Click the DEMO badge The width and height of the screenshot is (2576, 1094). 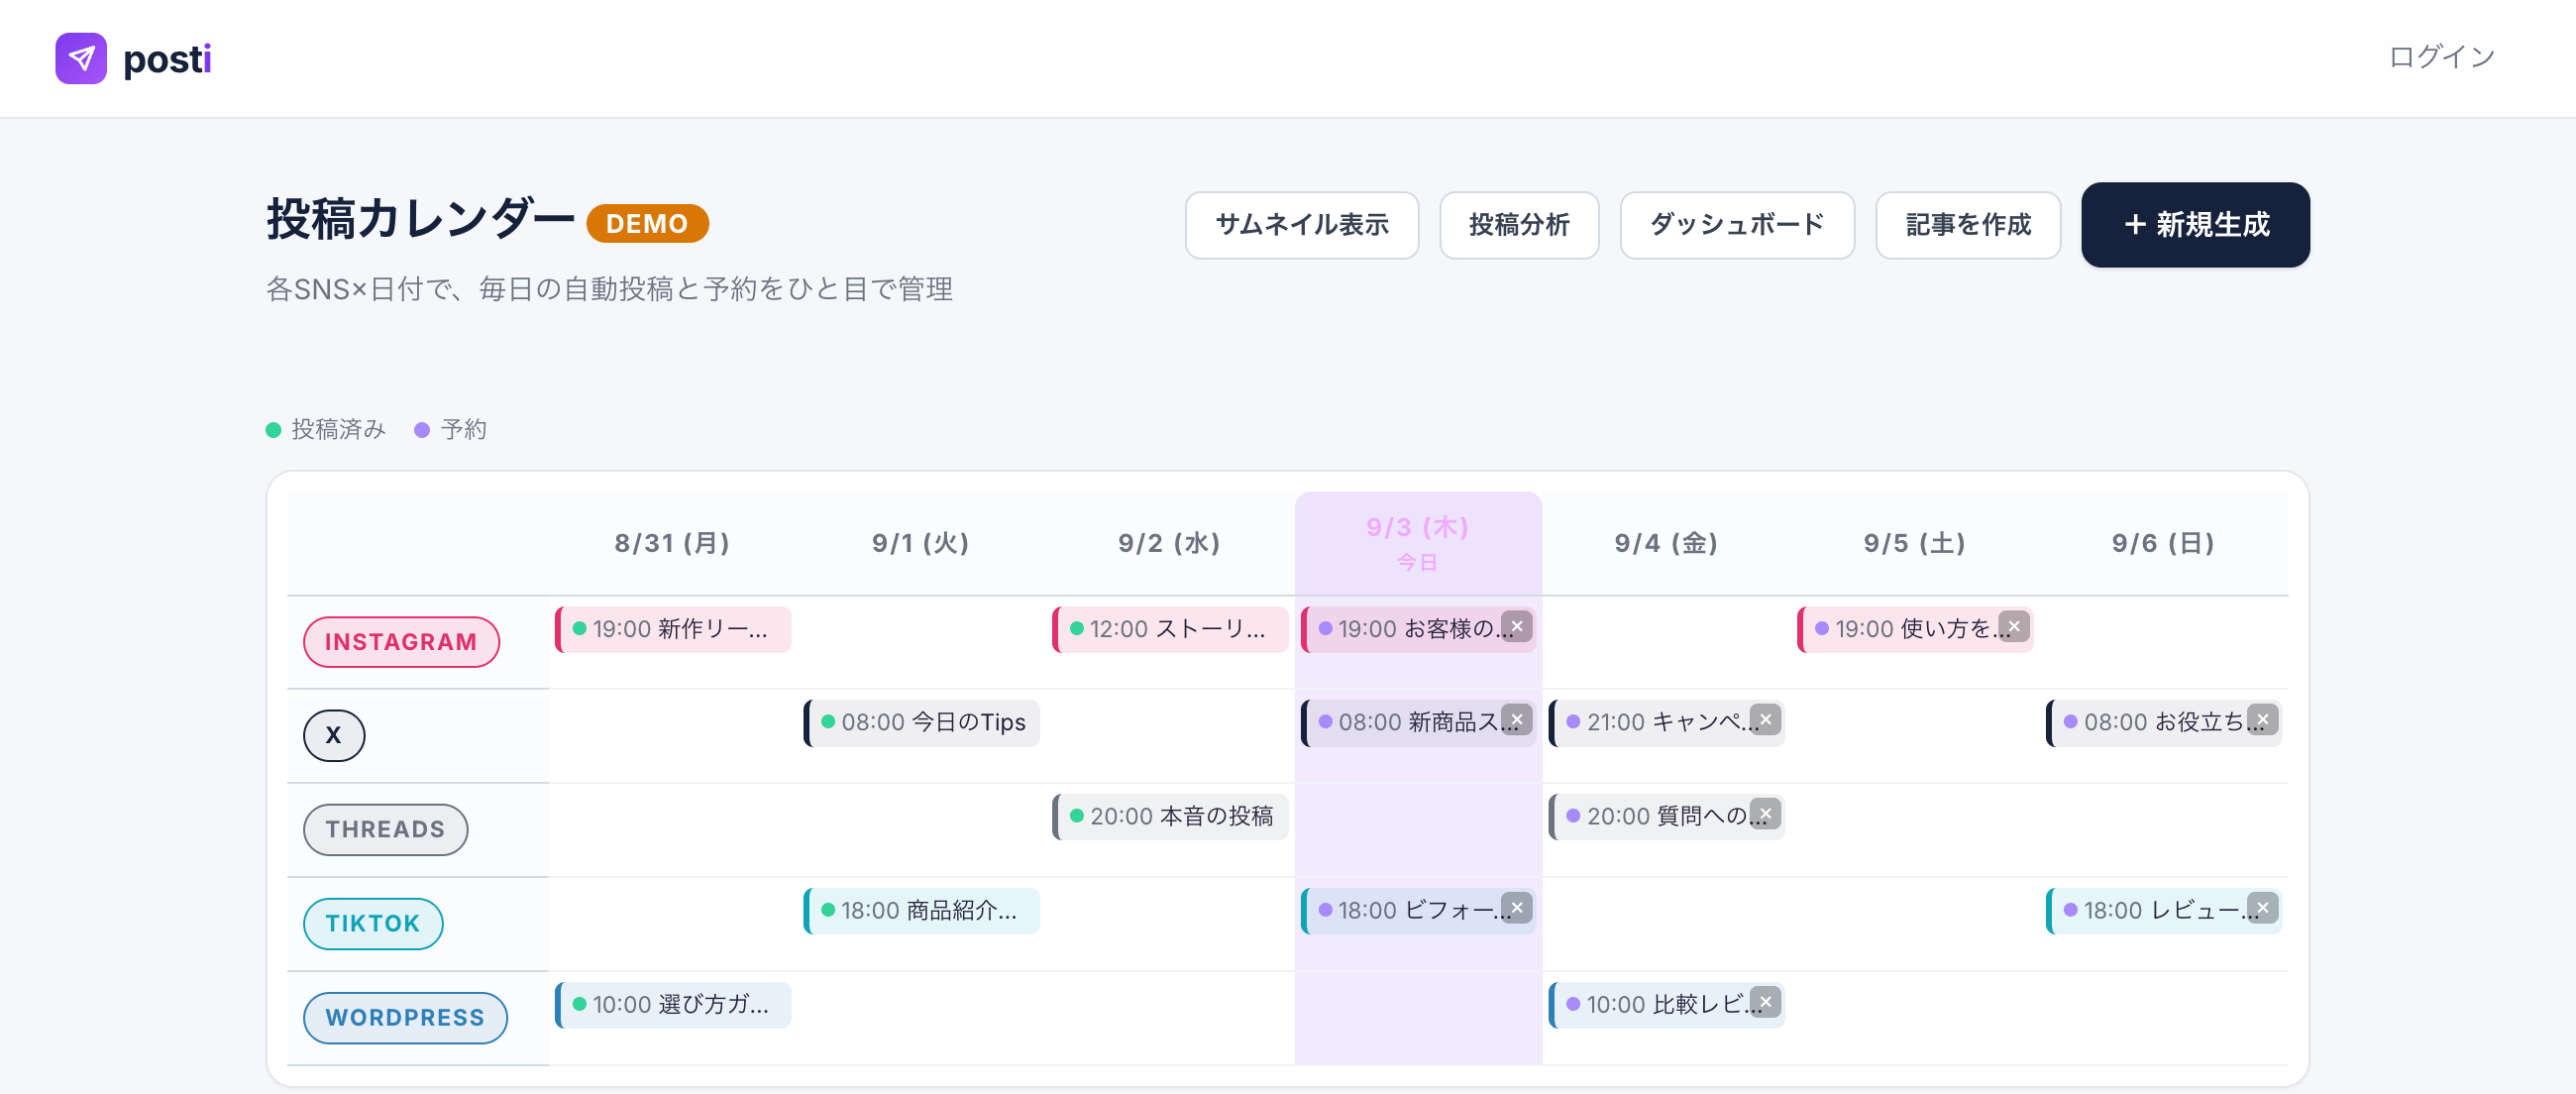point(647,224)
